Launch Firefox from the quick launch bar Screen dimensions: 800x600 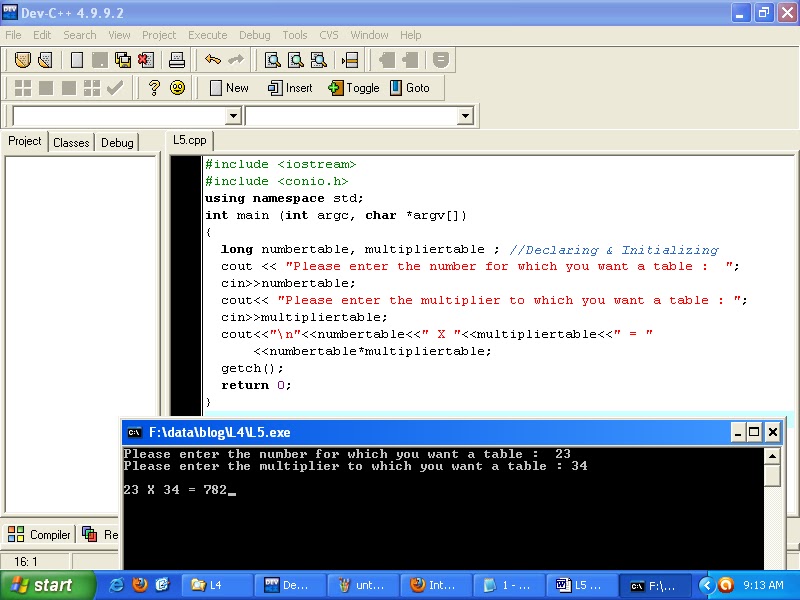pos(139,585)
